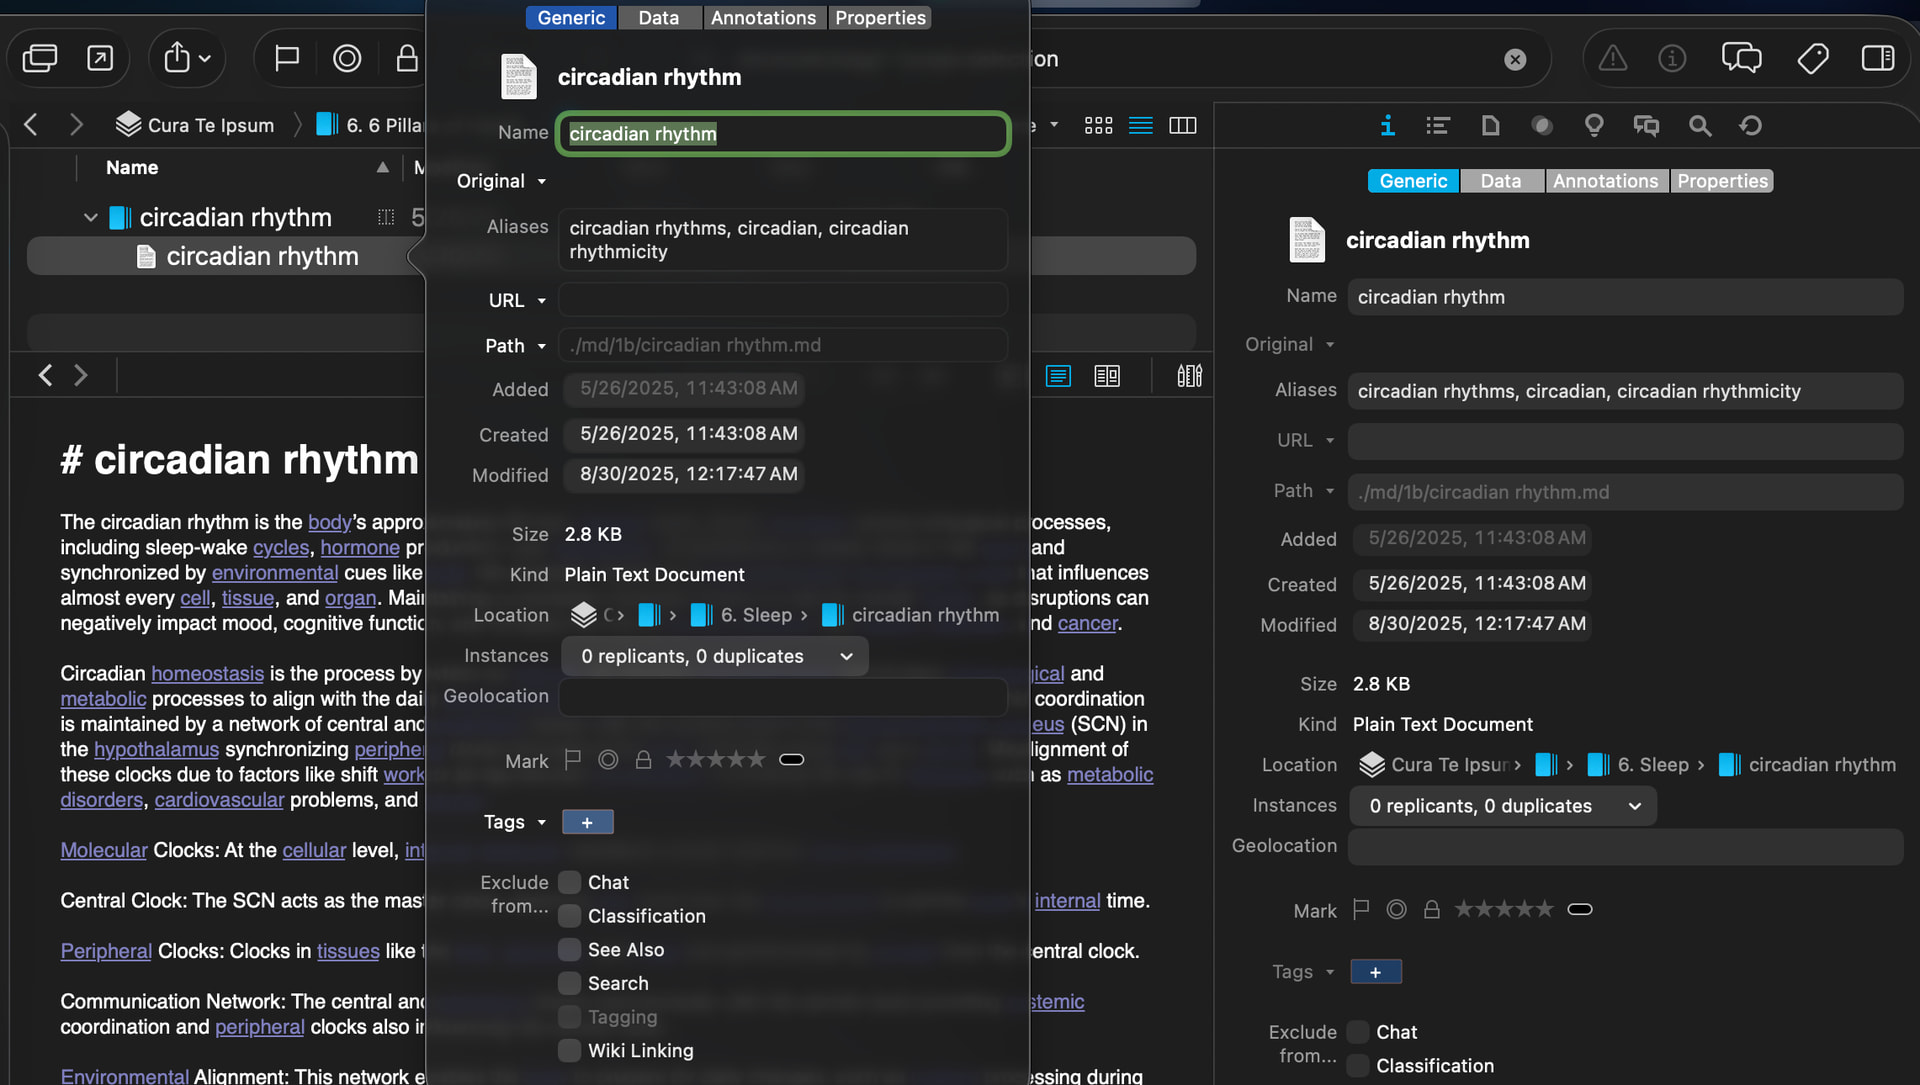1920x1085 pixels.
Task: Open the Instances dropdown in the popup
Action: click(714, 656)
